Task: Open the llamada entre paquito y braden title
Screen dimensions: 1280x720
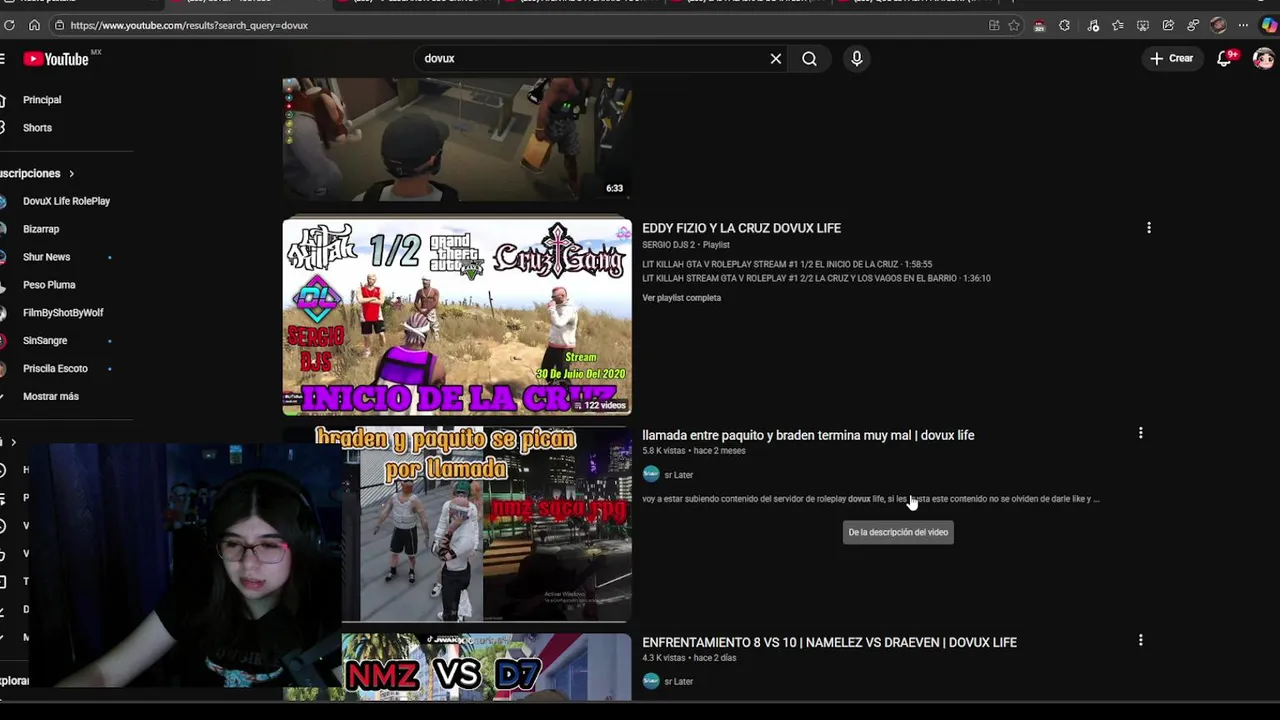Action: click(808, 435)
